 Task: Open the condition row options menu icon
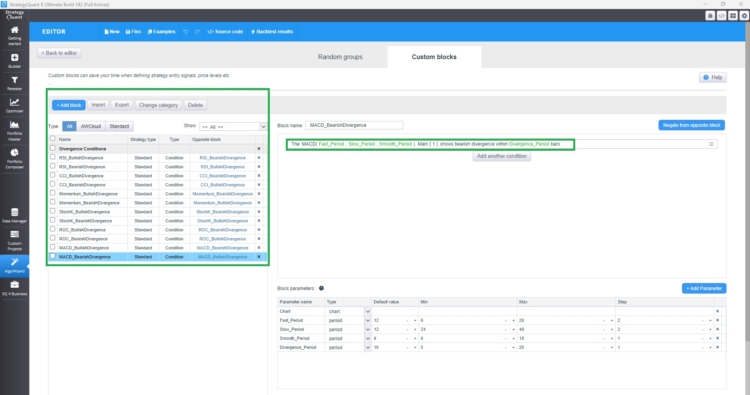click(711, 144)
